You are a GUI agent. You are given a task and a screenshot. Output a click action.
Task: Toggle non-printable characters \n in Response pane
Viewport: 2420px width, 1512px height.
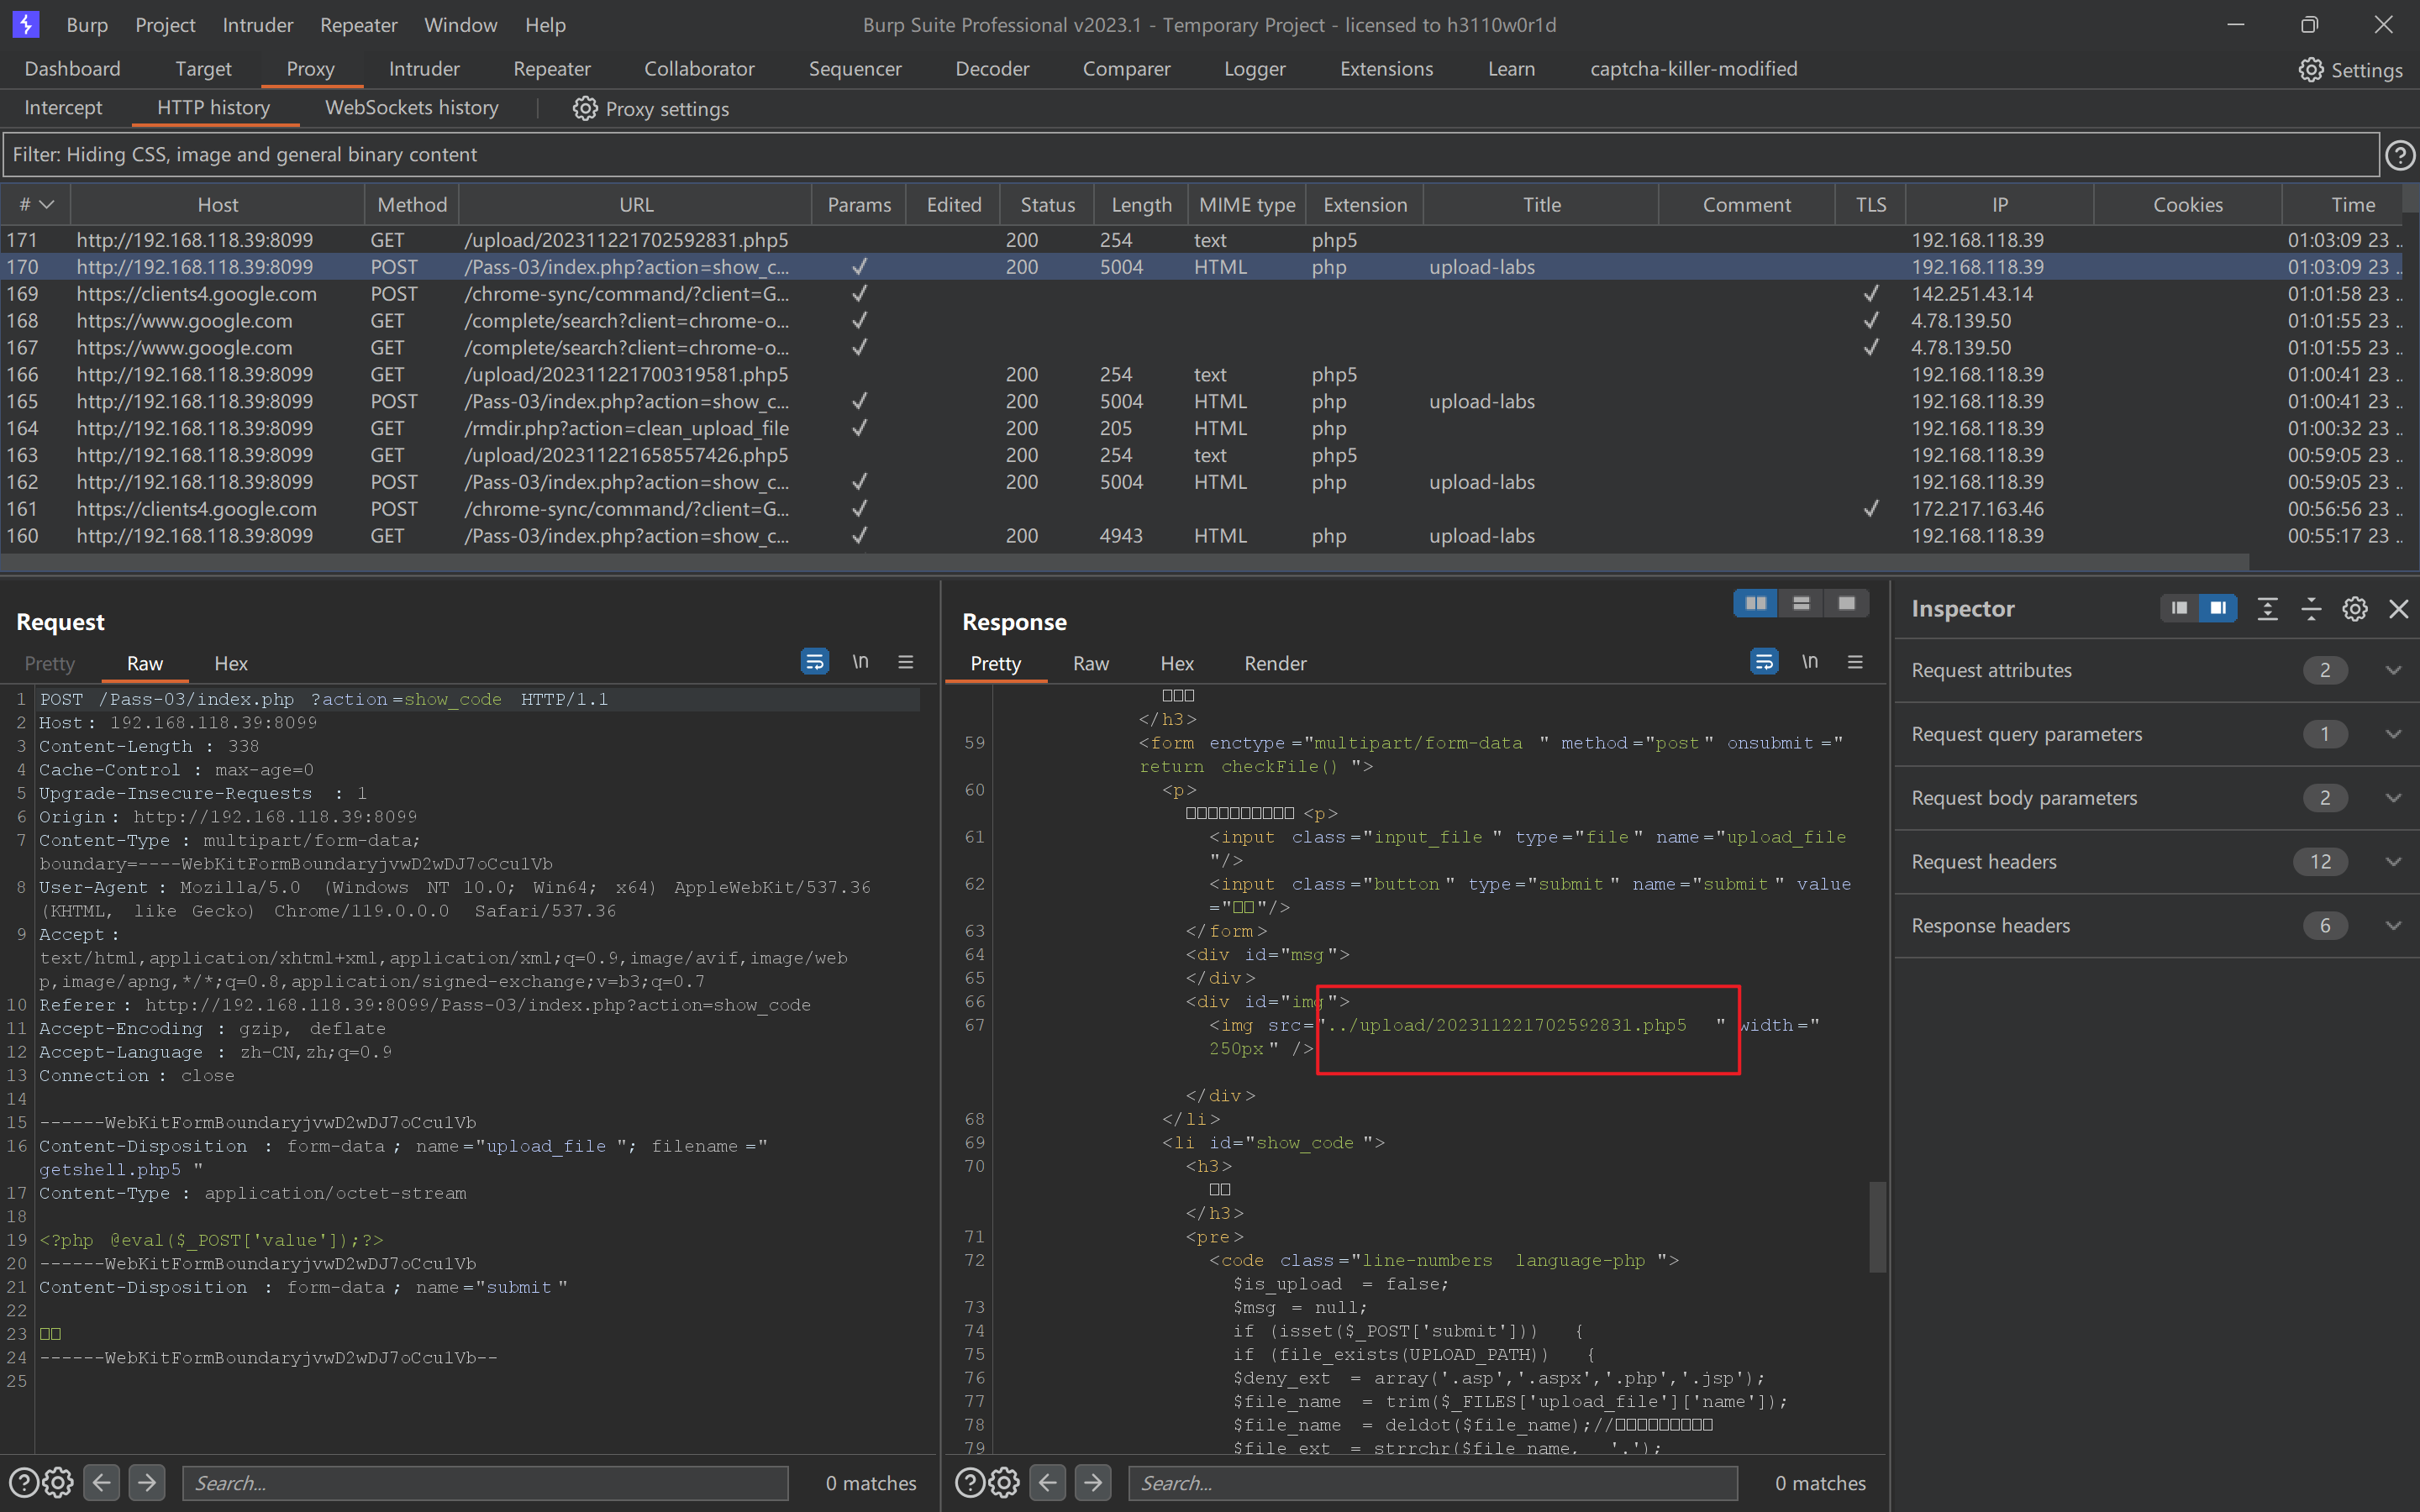pos(1809,662)
